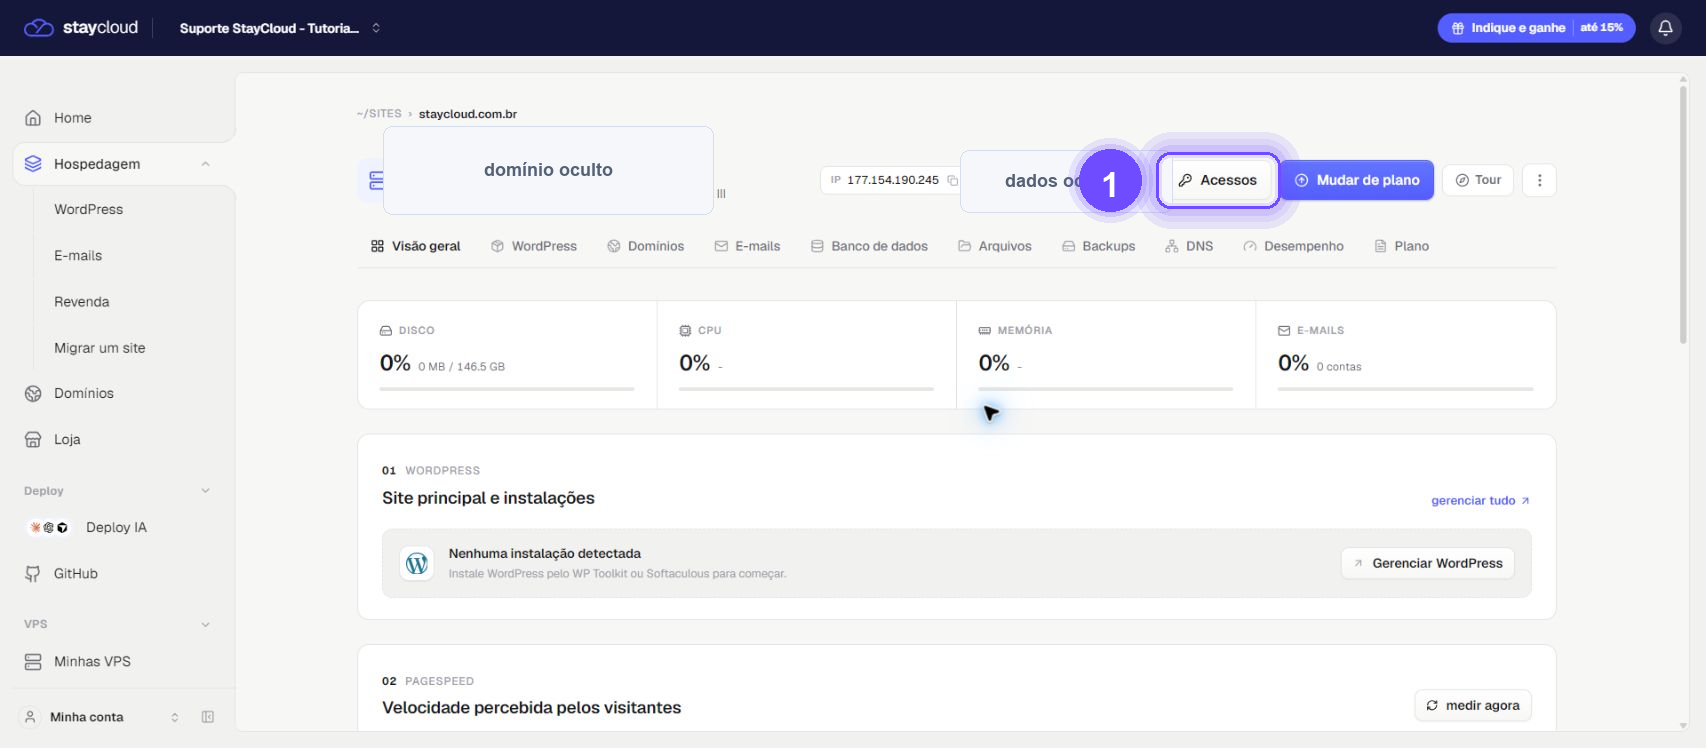Open Revenda in sidebar
The height and width of the screenshot is (748, 1706).
(81, 301)
